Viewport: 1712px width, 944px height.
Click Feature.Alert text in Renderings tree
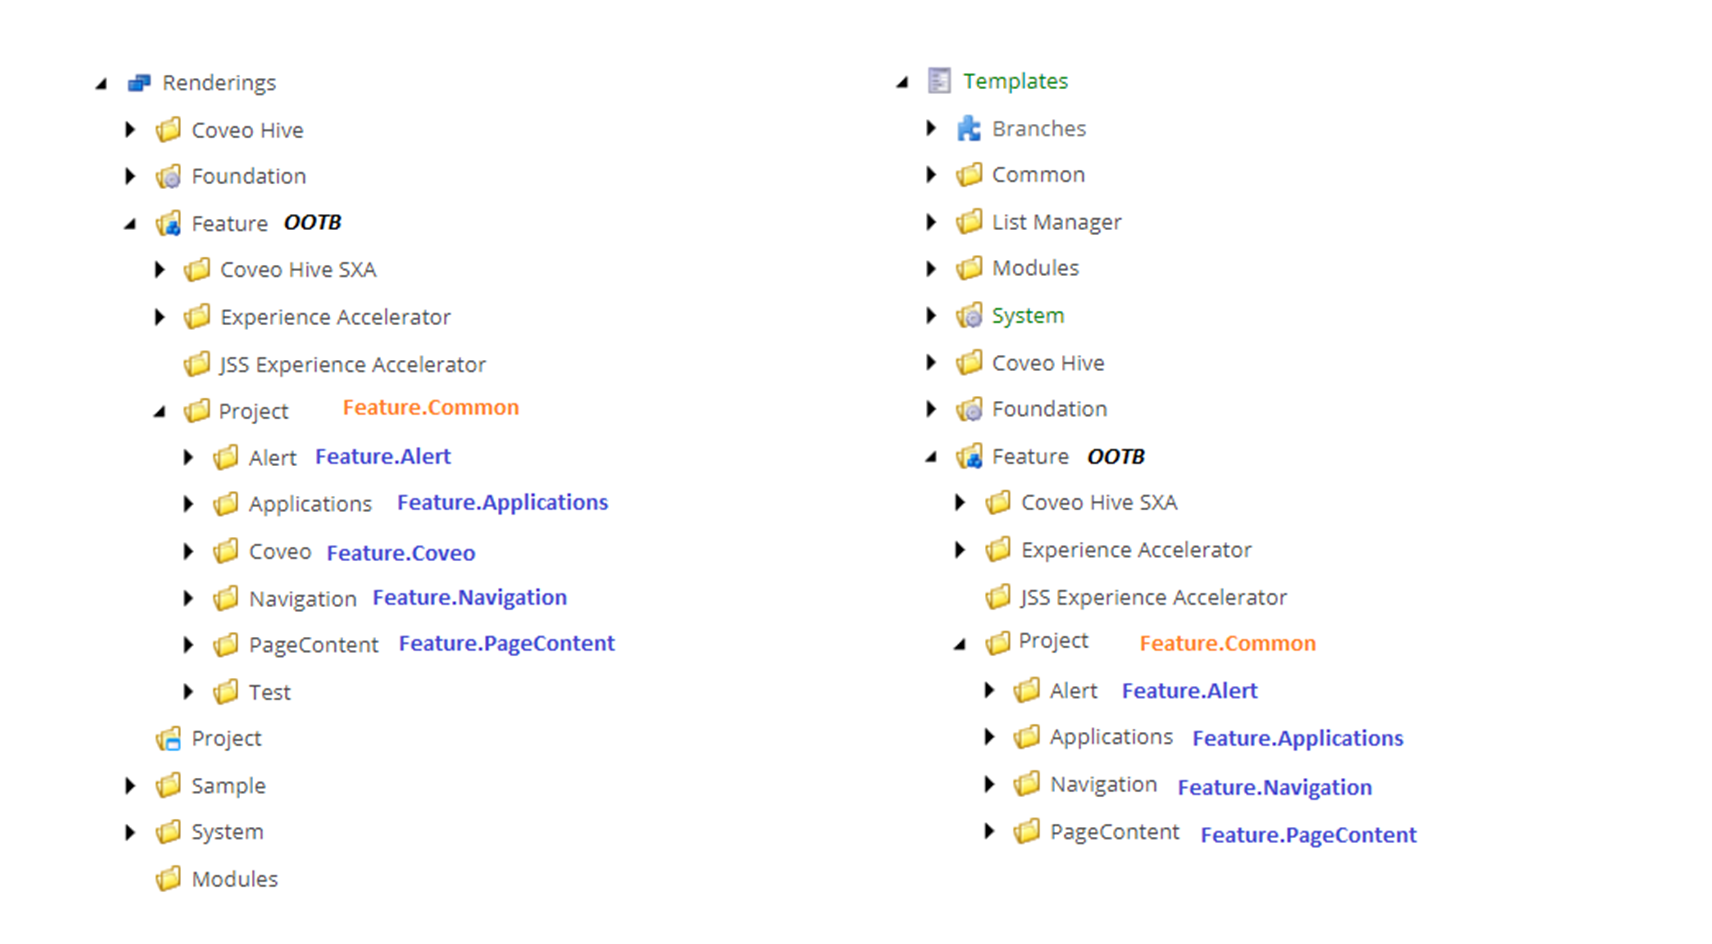(x=383, y=457)
